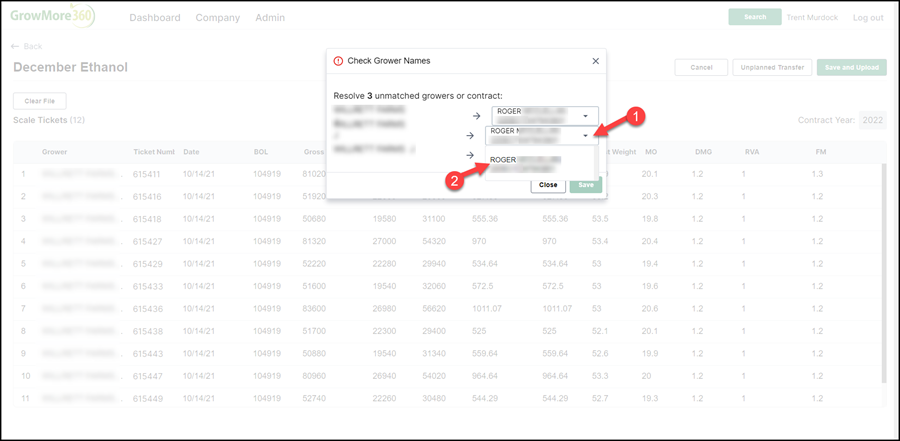Click the green Save button in dialog

(x=585, y=185)
